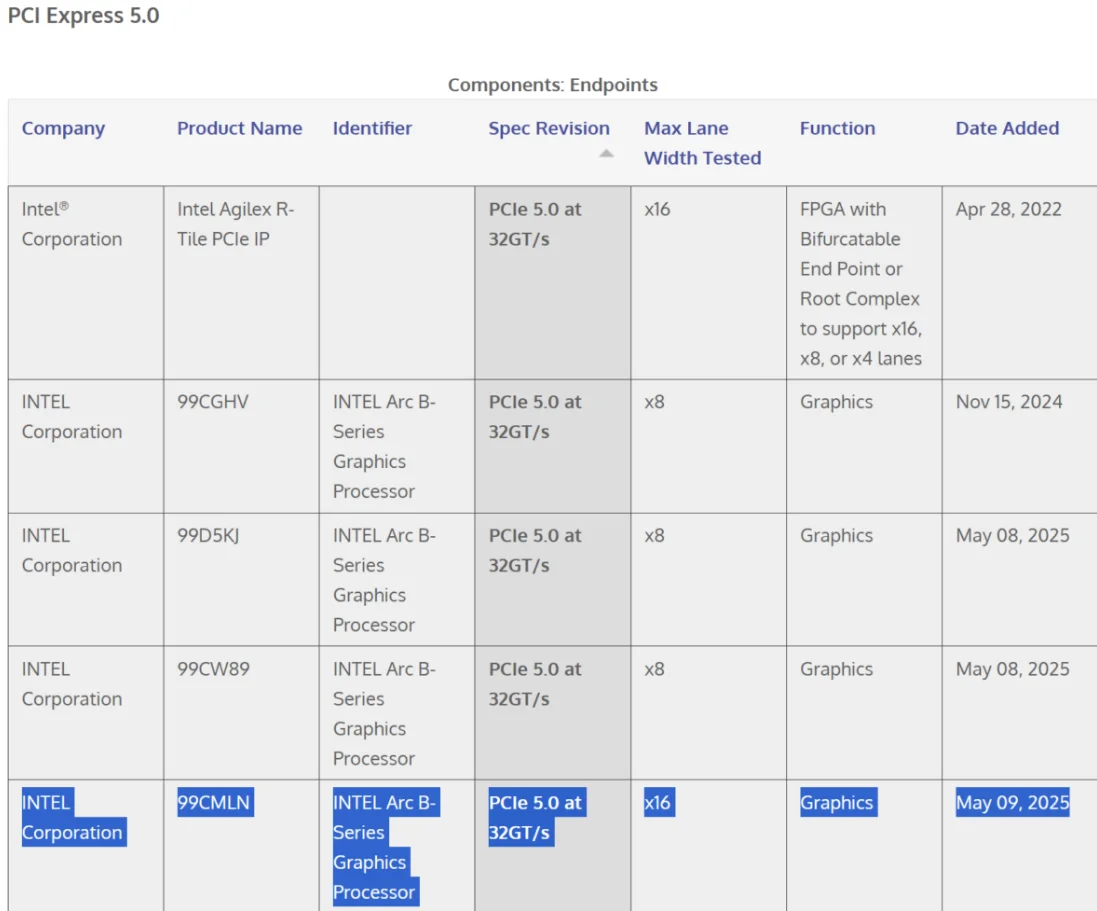Click the highlighted May 09, 2025 date
The image size is (1097, 911).
[1012, 802]
